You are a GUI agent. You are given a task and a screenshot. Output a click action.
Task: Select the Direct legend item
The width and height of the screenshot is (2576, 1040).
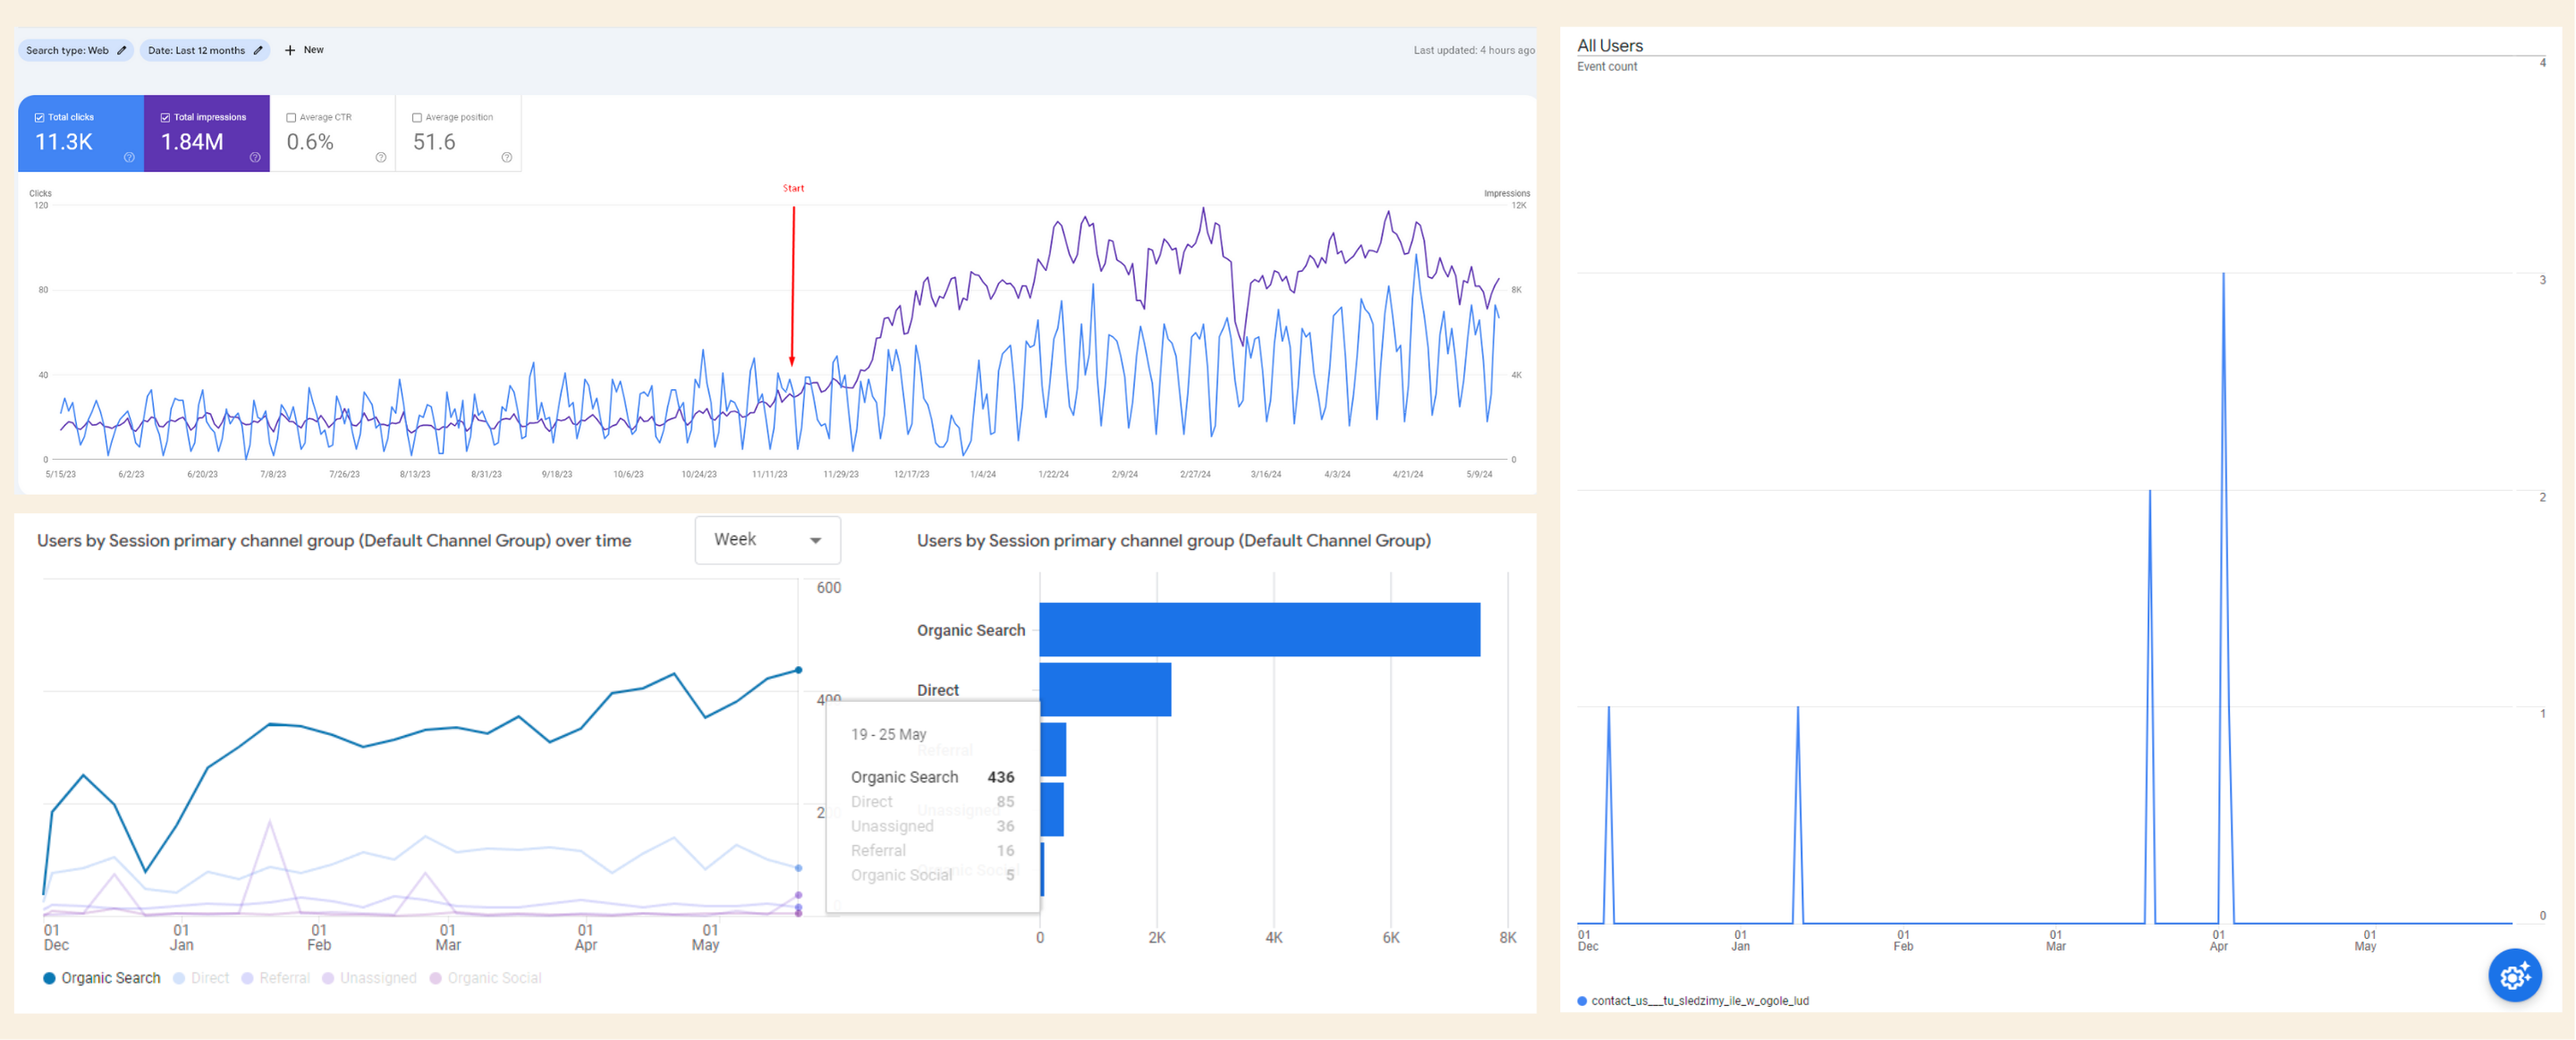click(x=209, y=978)
